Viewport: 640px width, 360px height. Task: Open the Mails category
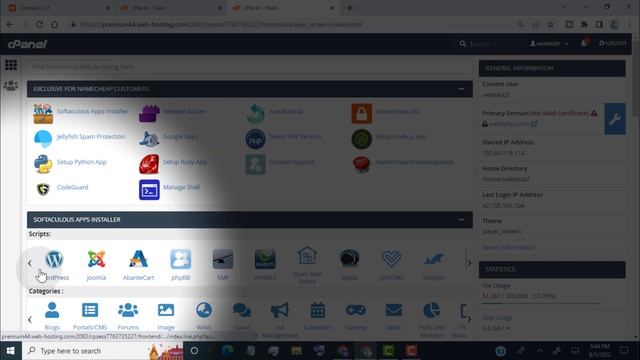coord(394,316)
